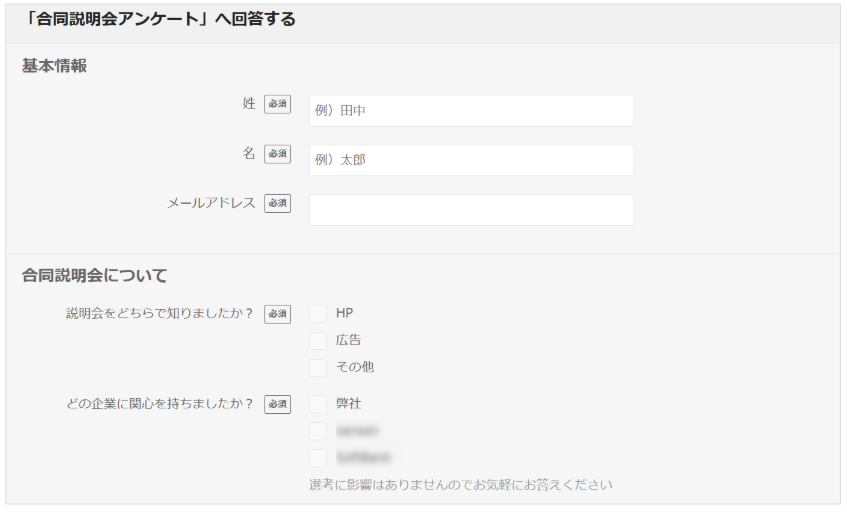The image size is (847, 513).
Task: Enable the 弊社 checkbox
Action: pos(318,404)
